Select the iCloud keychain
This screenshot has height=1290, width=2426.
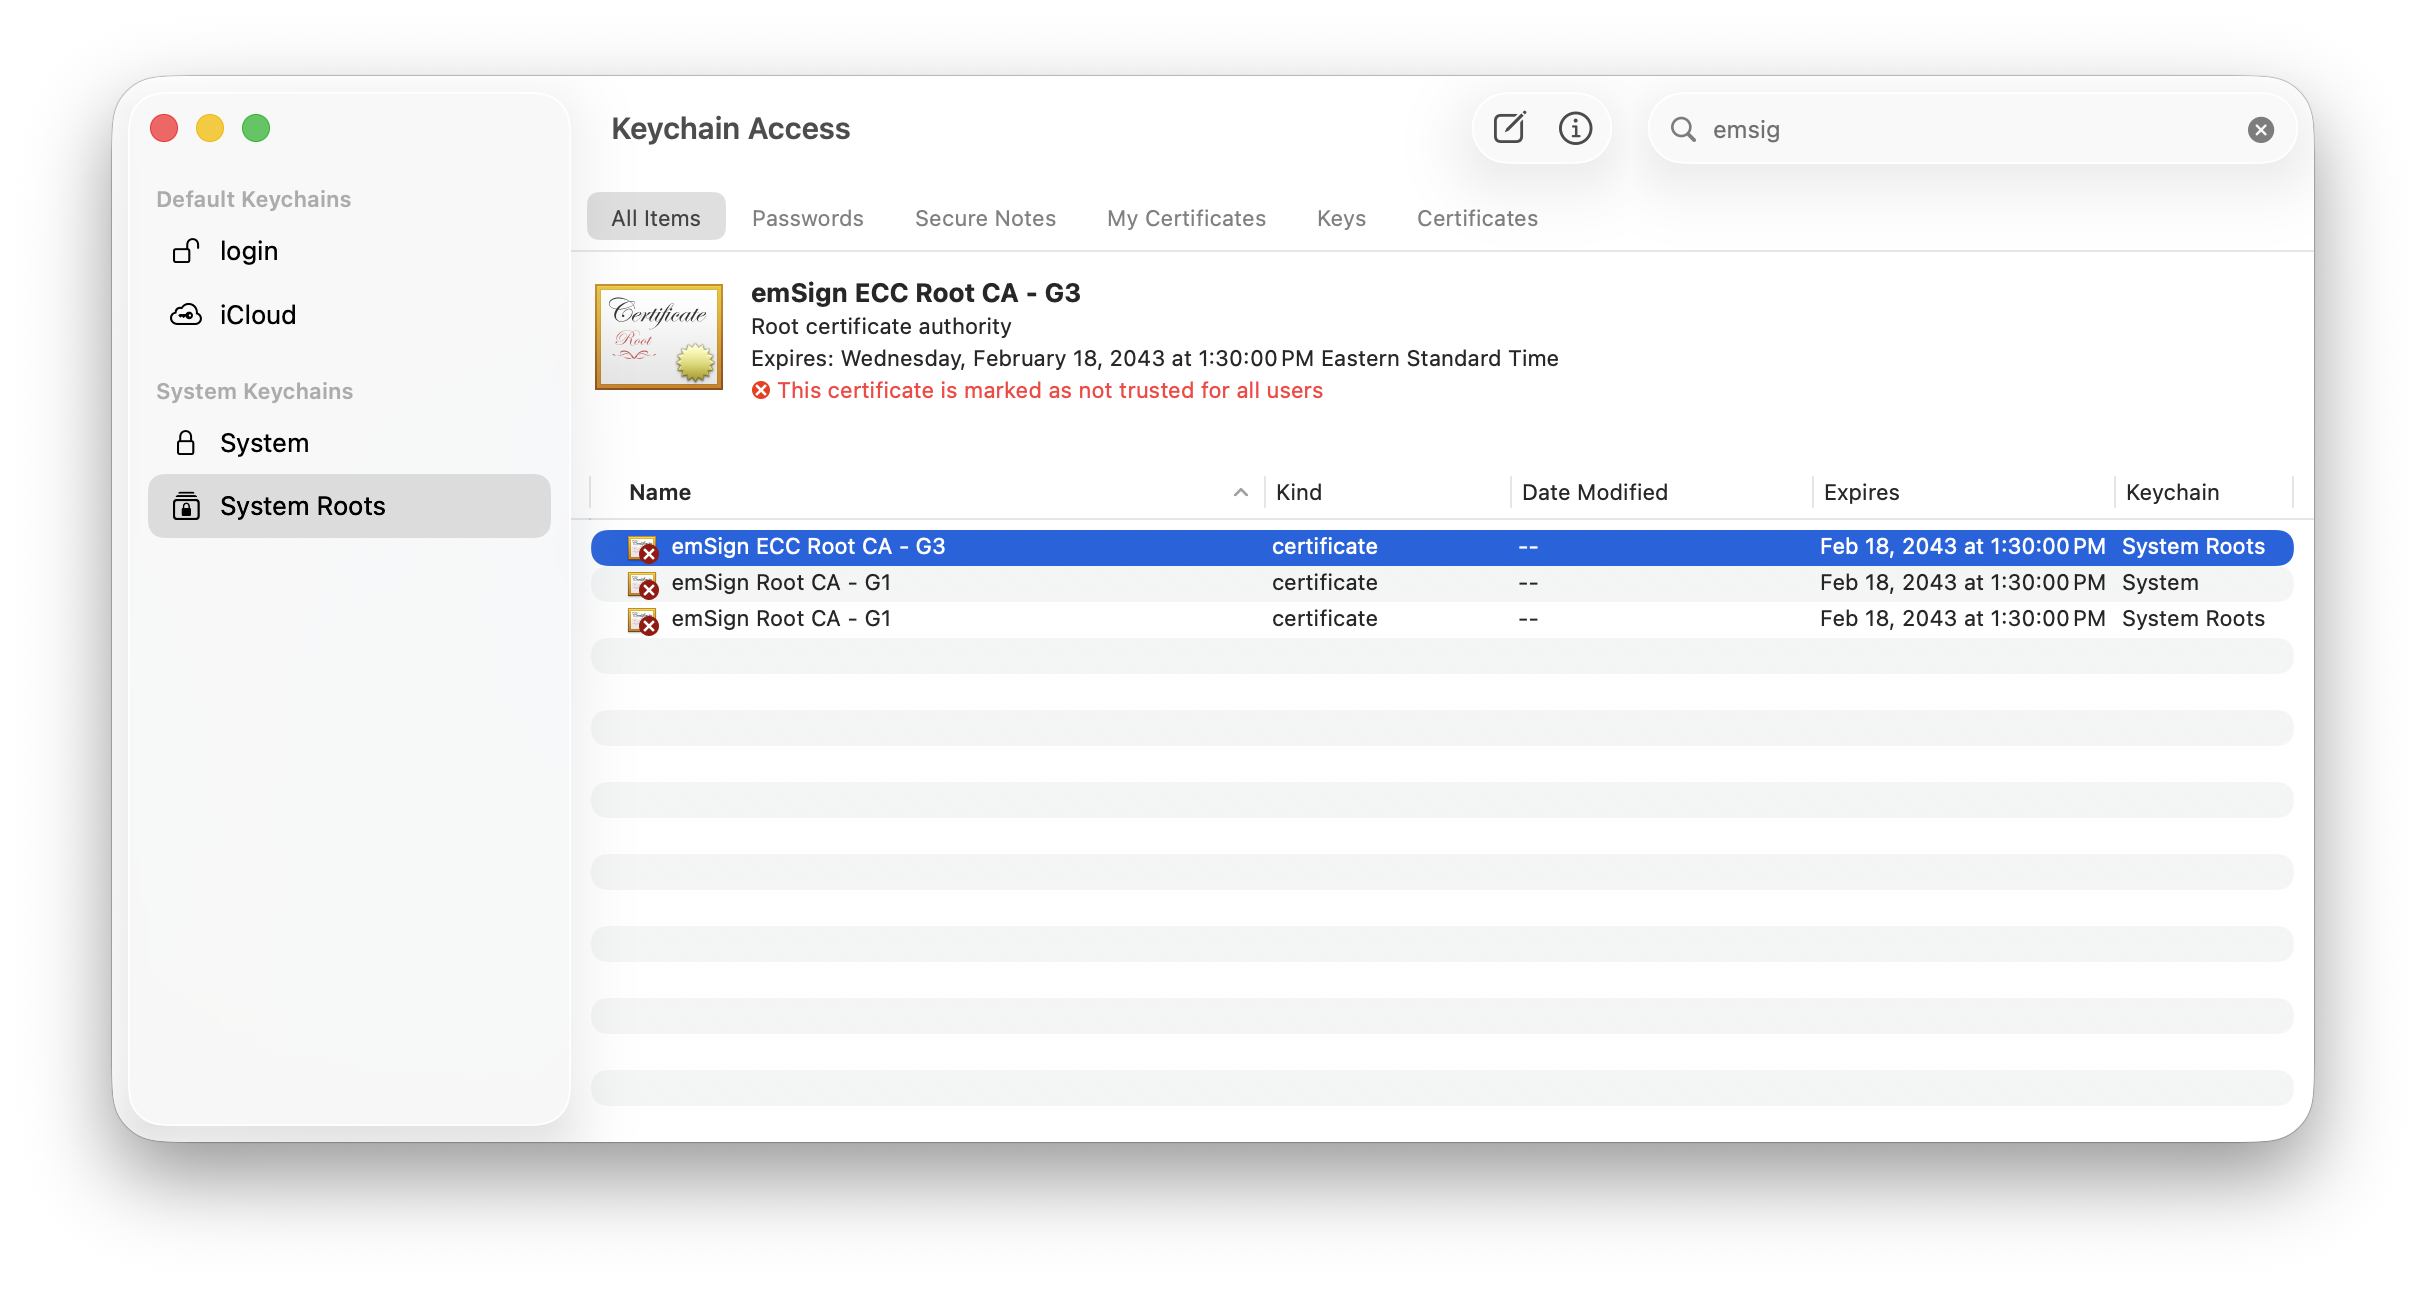(x=349, y=315)
